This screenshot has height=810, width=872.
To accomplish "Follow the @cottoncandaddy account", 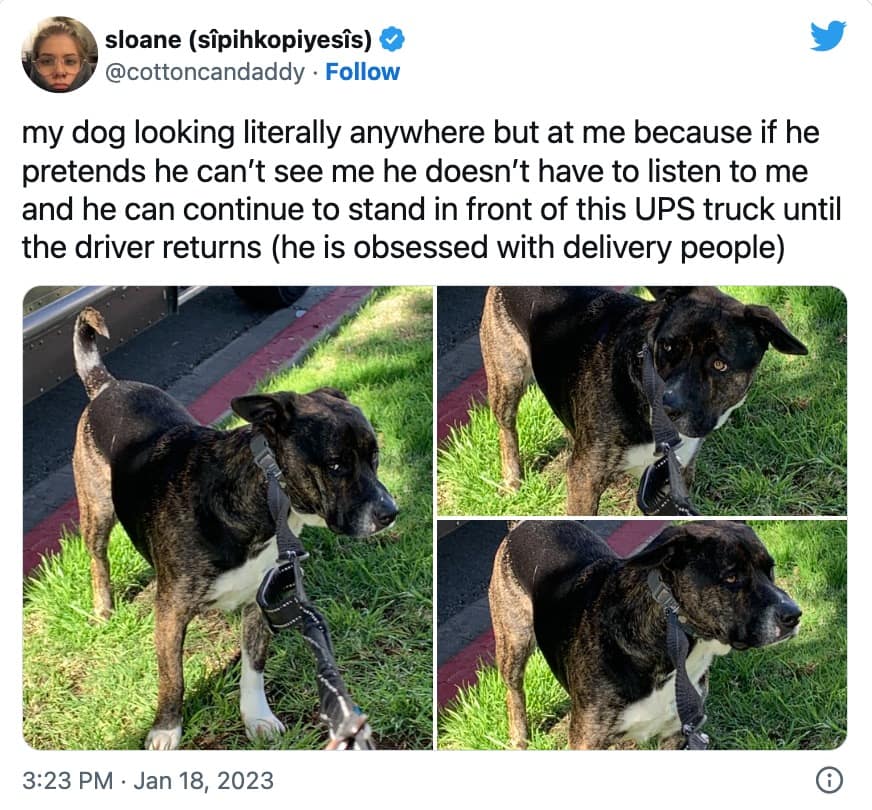I will [x=362, y=72].
